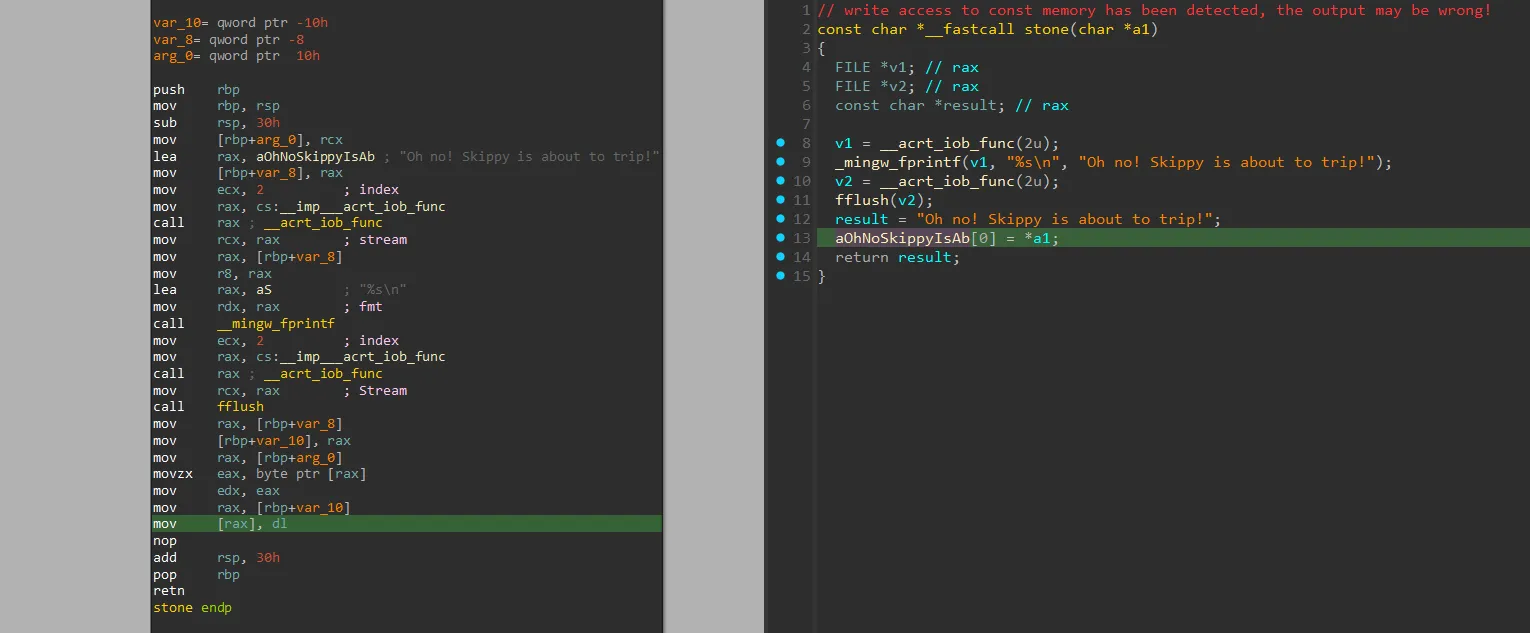The image size is (1530, 633).
Task: Toggle breakpoint dot on pseudocode line 11
Action: coord(781,200)
